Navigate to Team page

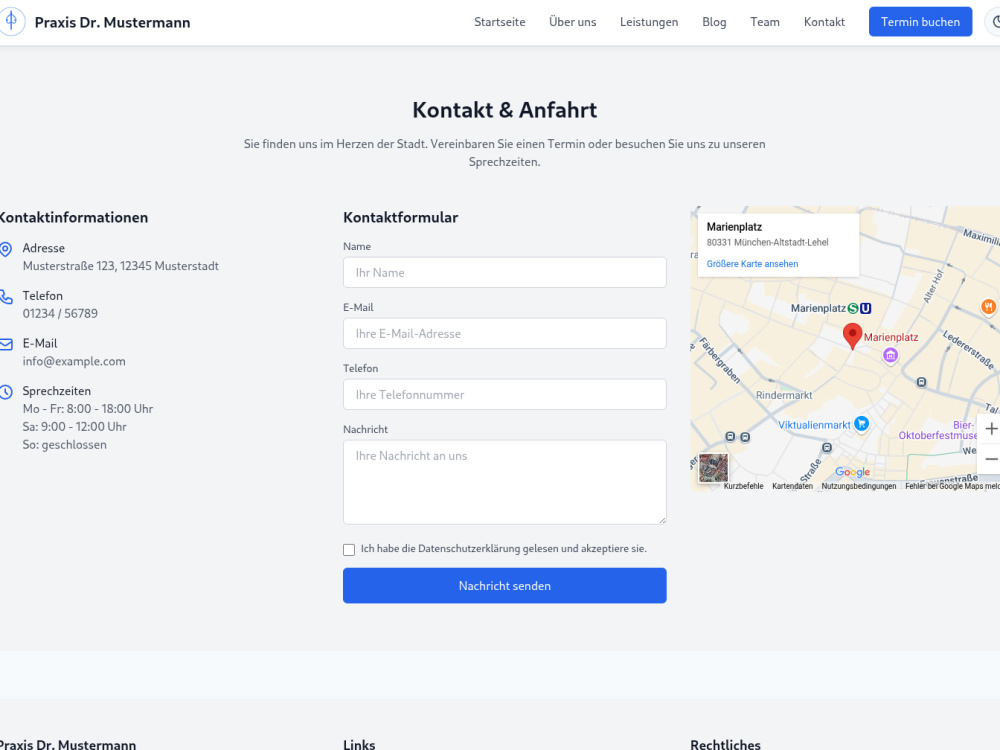(x=765, y=22)
